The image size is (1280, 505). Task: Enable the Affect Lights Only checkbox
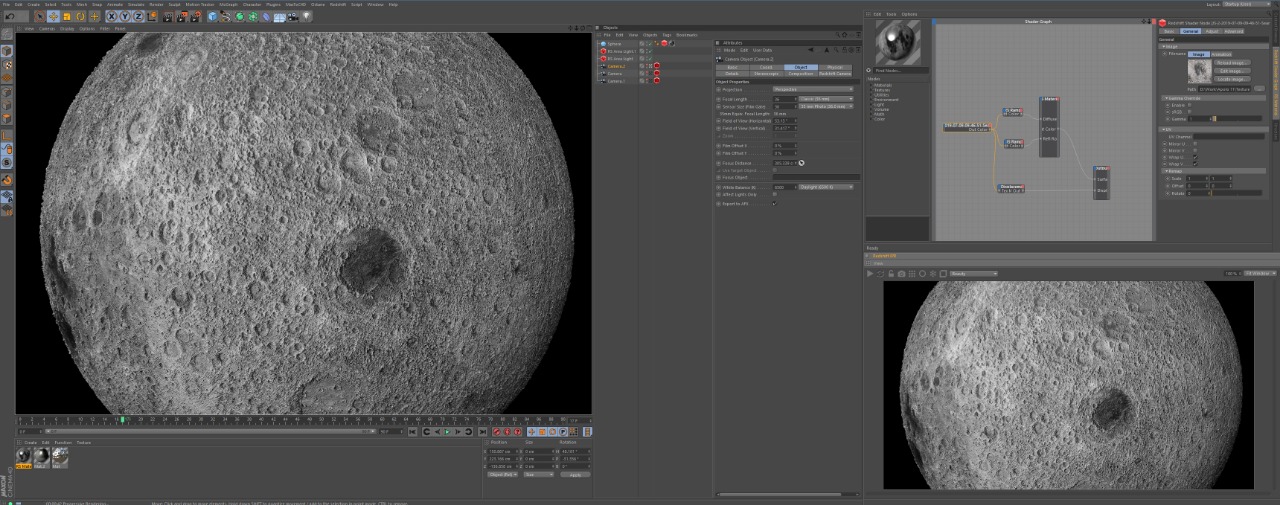pyautogui.click(x=774, y=194)
